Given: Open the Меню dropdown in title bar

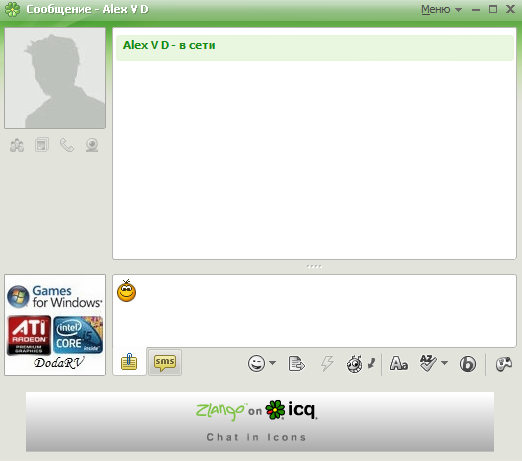Looking at the screenshot, I should (x=441, y=9).
